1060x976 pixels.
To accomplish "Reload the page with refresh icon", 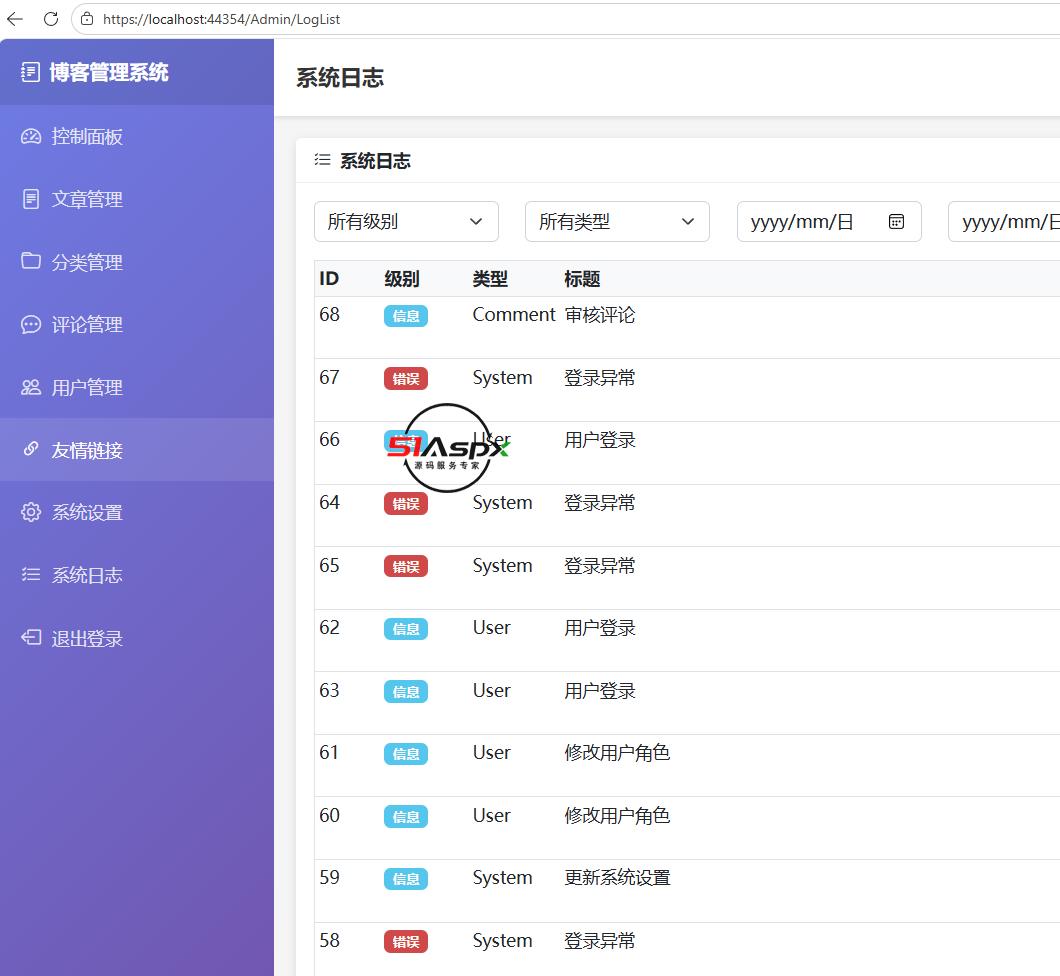I will 51,19.
